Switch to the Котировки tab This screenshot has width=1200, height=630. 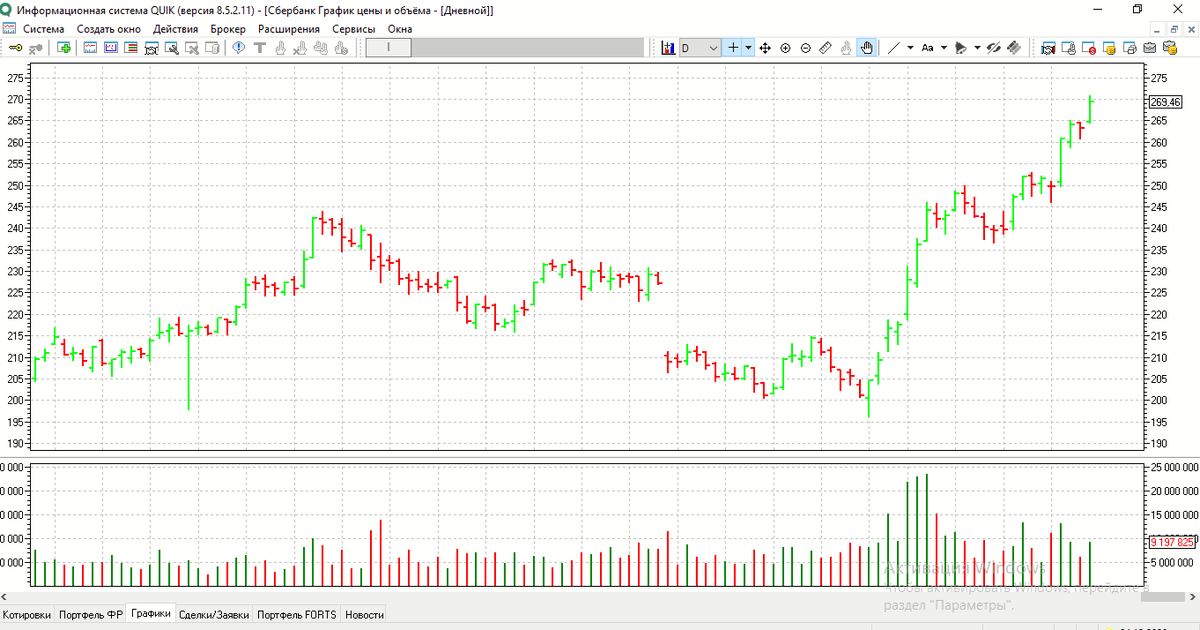pyautogui.click(x=27, y=614)
